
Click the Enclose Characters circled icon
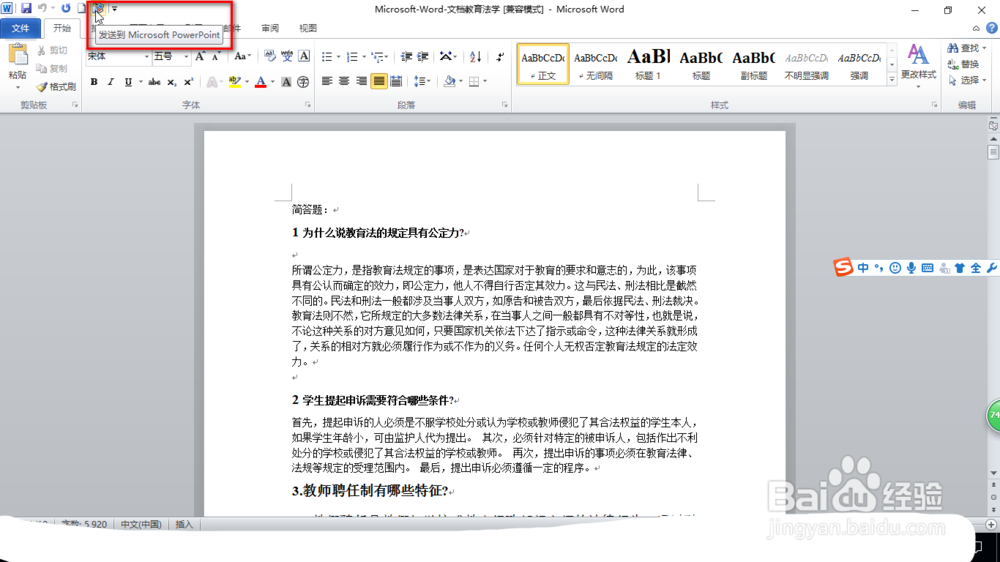point(304,82)
